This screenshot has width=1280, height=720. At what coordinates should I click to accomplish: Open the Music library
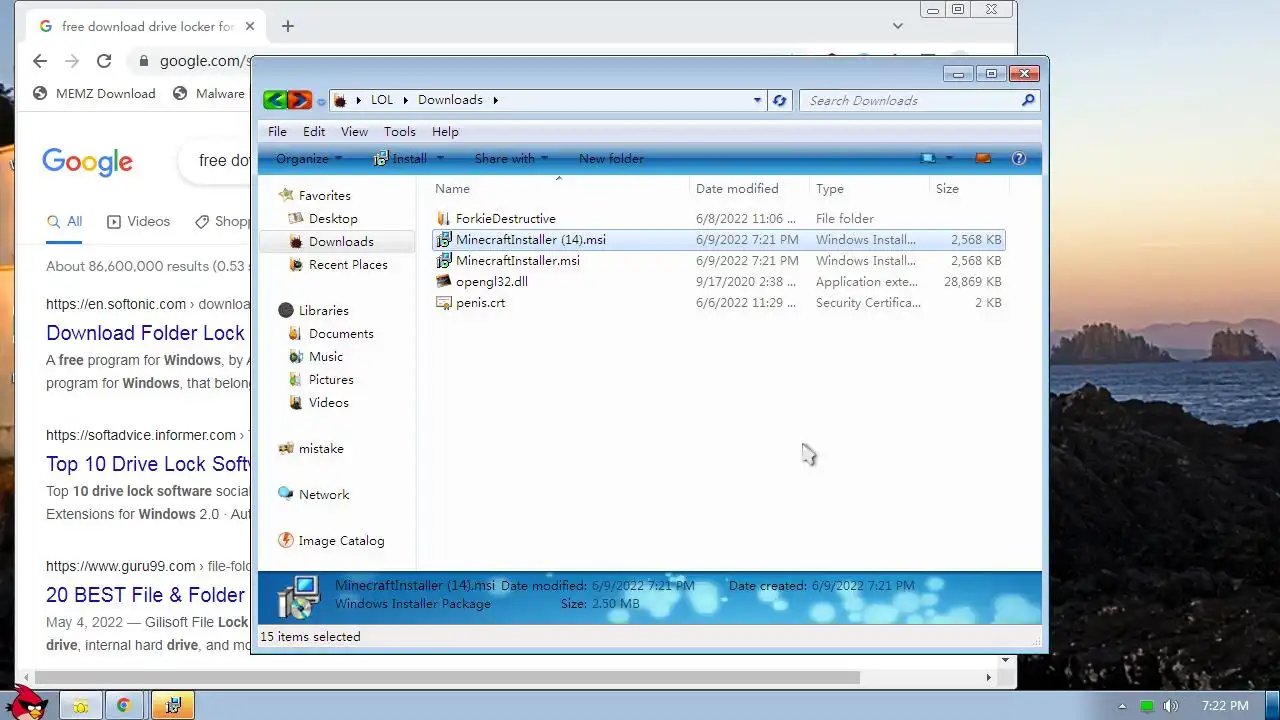point(326,356)
